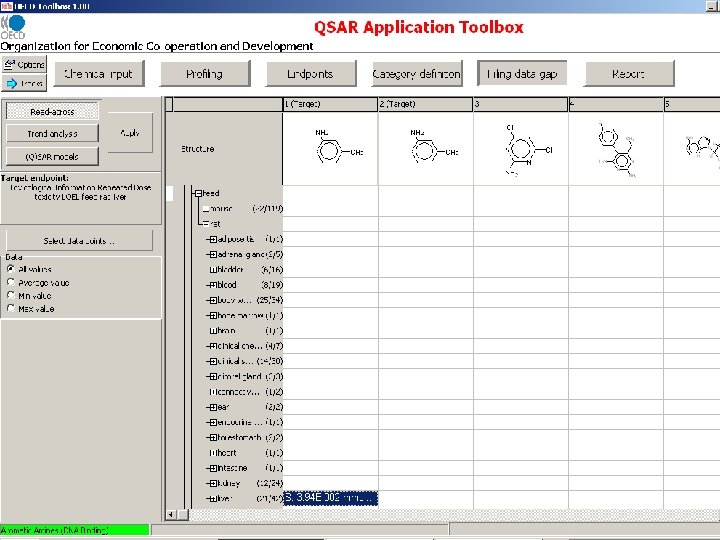Image resolution: width=720 pixels, height=540 pixels.
Task: Select the 1 (Target) column header
Action: (330, 104)
